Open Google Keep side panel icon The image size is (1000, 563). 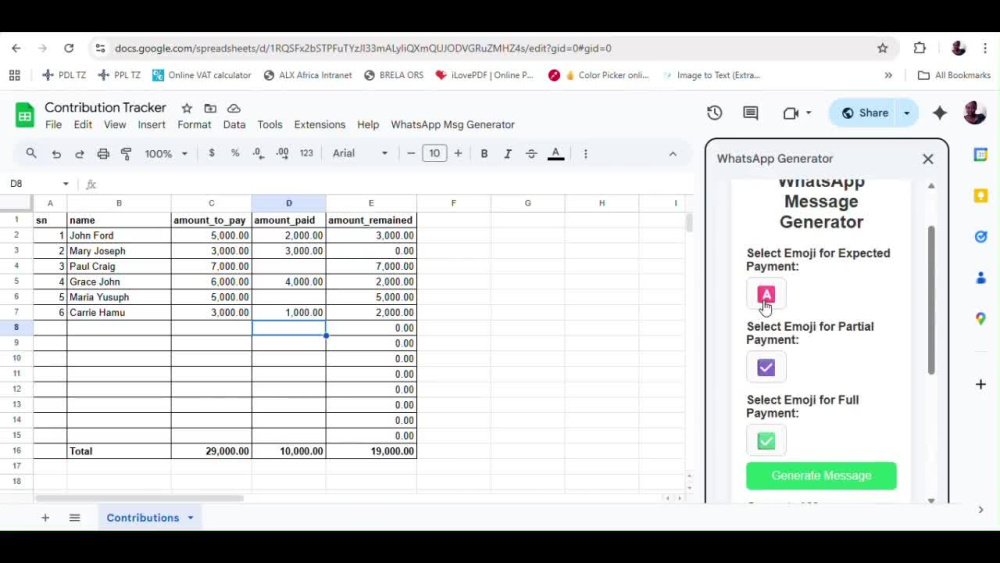(981, 196)
